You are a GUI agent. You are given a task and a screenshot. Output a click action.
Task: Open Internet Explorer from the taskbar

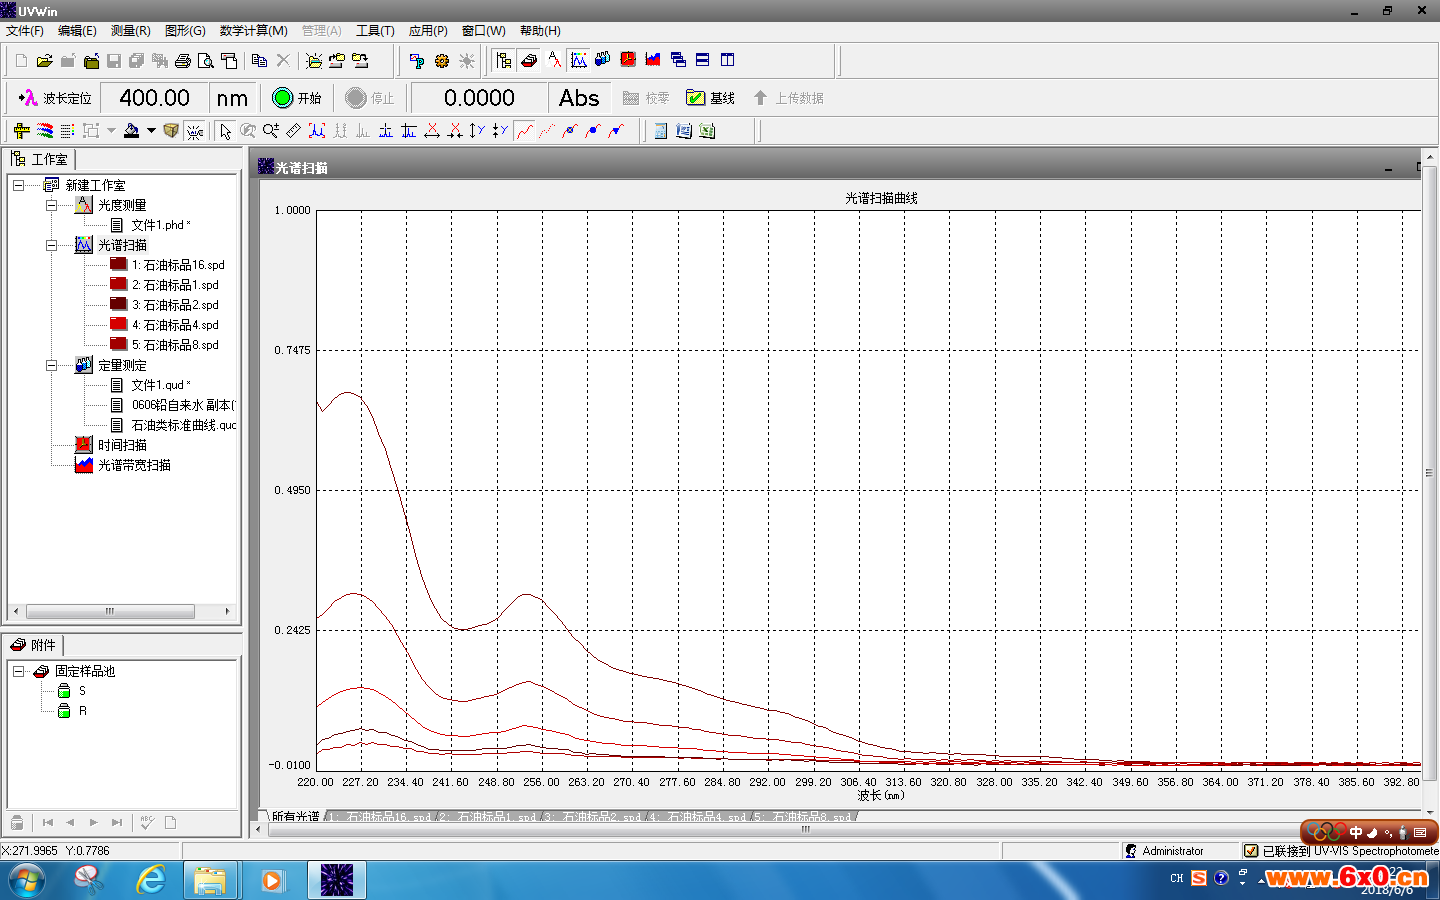point(151,880)
